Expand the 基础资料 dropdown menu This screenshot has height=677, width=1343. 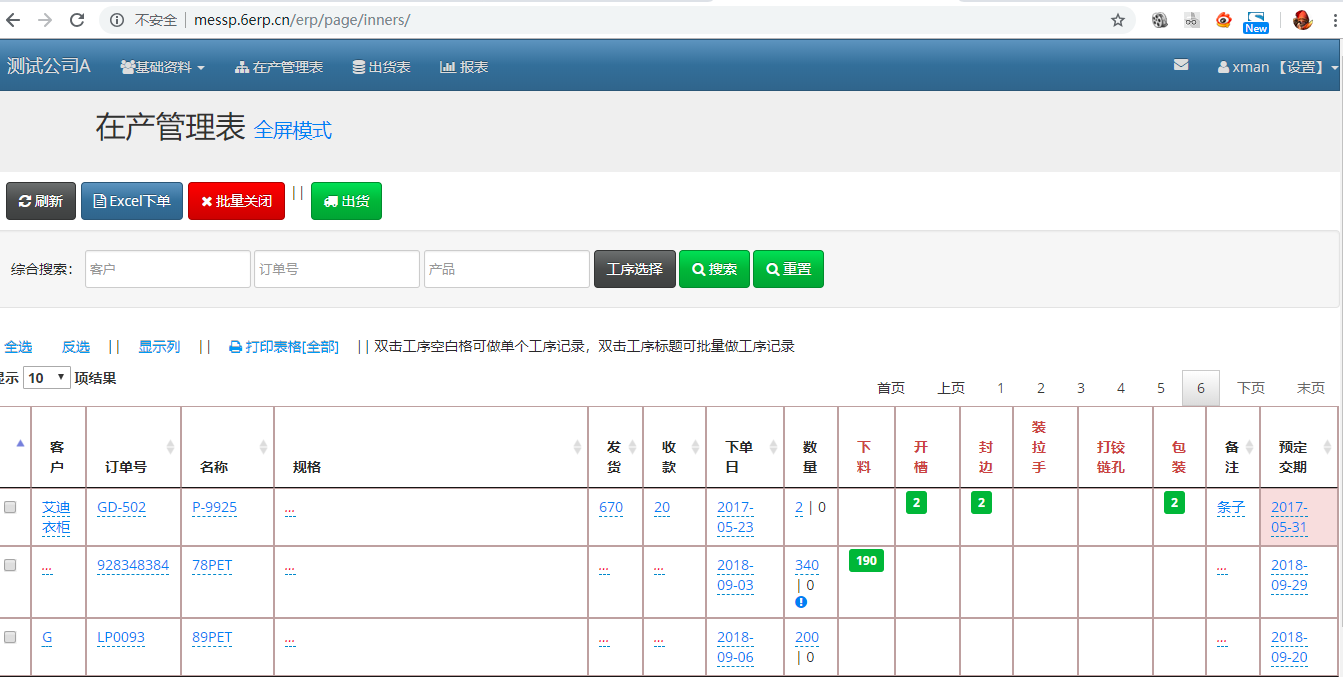[162, 67]
